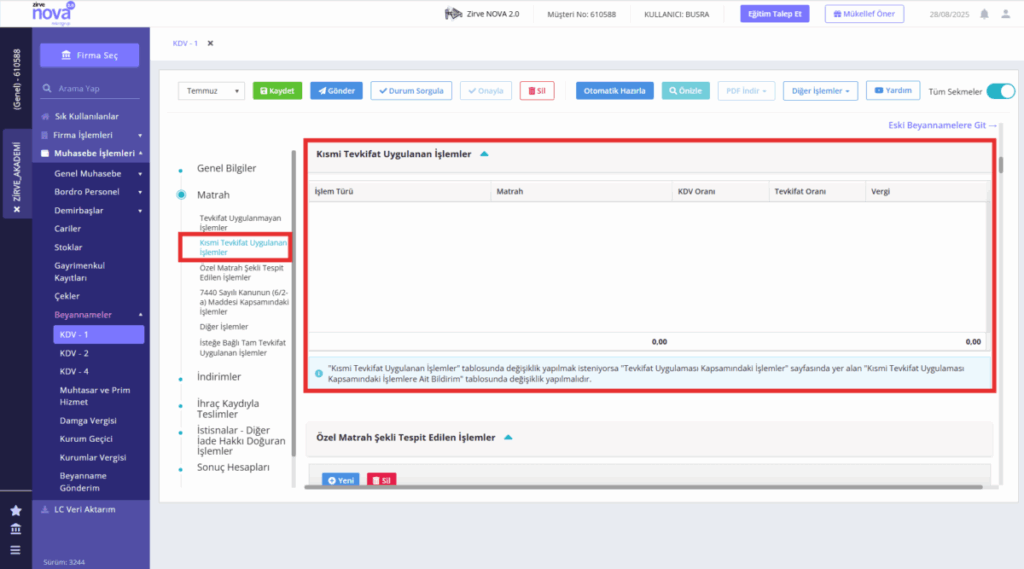Click the green Kaydet button
Screen dimensions: 1024x569
click(277, 91)
